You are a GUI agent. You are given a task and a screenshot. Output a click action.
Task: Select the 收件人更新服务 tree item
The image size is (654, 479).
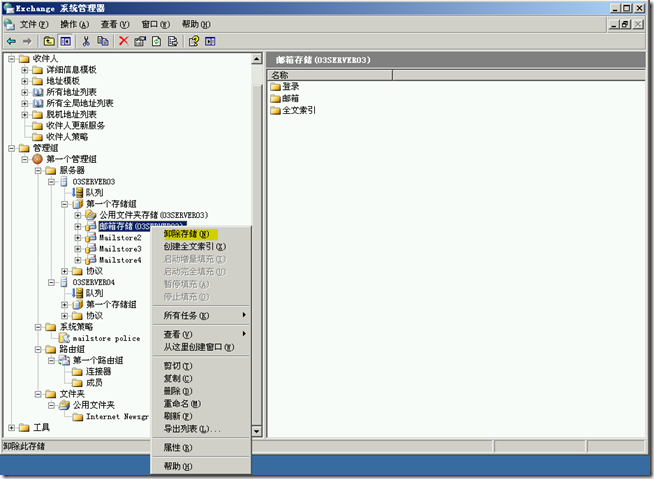click(x=75, y=126)
